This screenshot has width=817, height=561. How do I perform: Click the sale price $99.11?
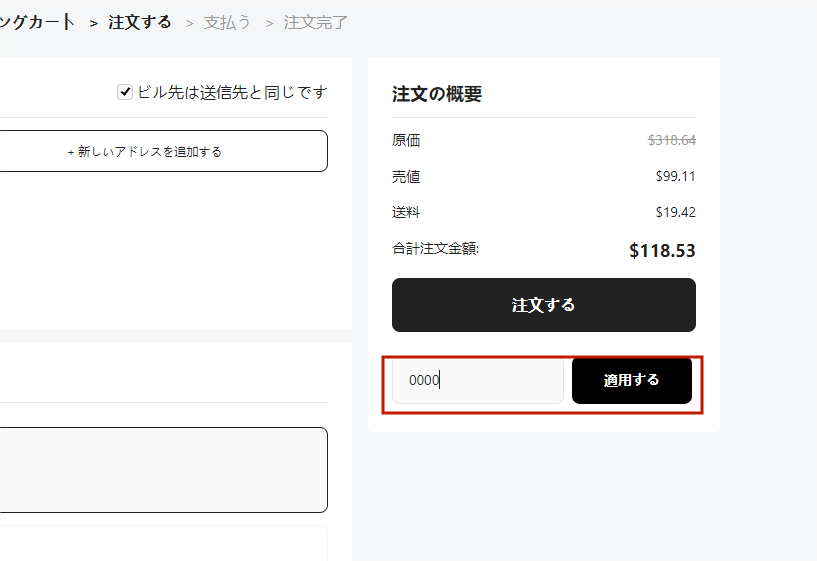pyautogui.click(x=675, y=176)
